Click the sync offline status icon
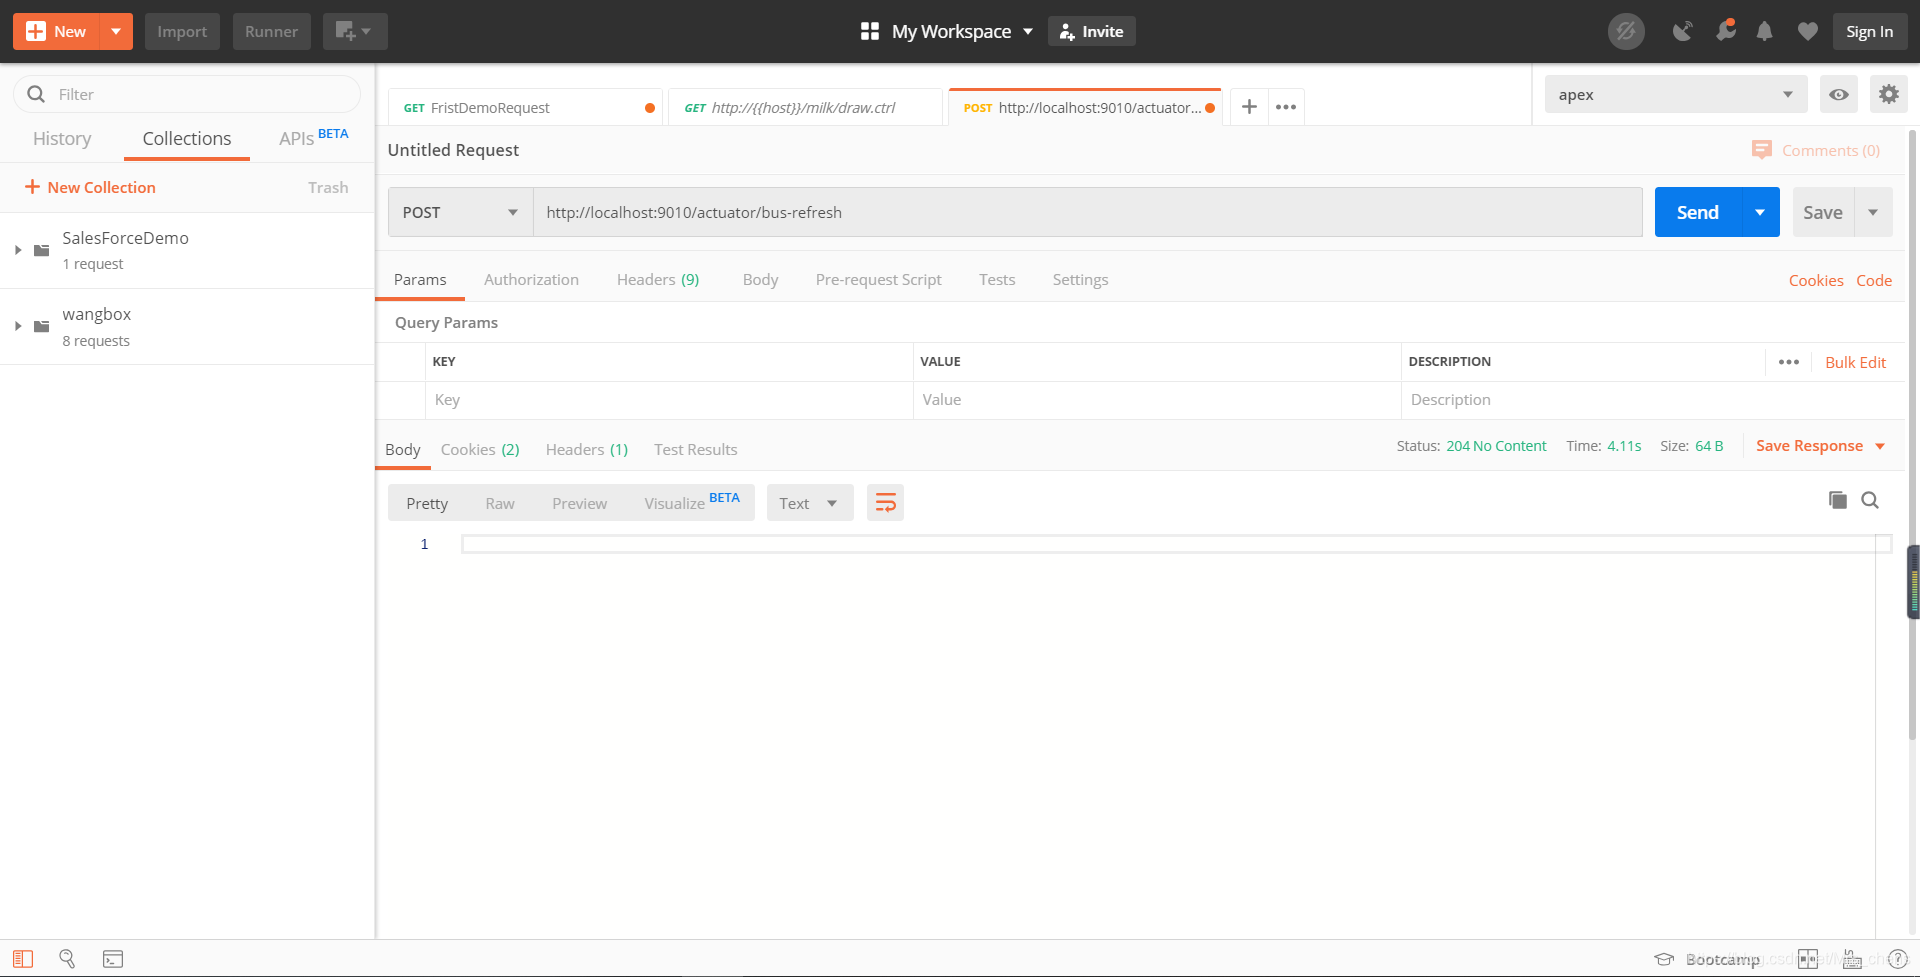The image size is (1920, 977). (1626, 32)
